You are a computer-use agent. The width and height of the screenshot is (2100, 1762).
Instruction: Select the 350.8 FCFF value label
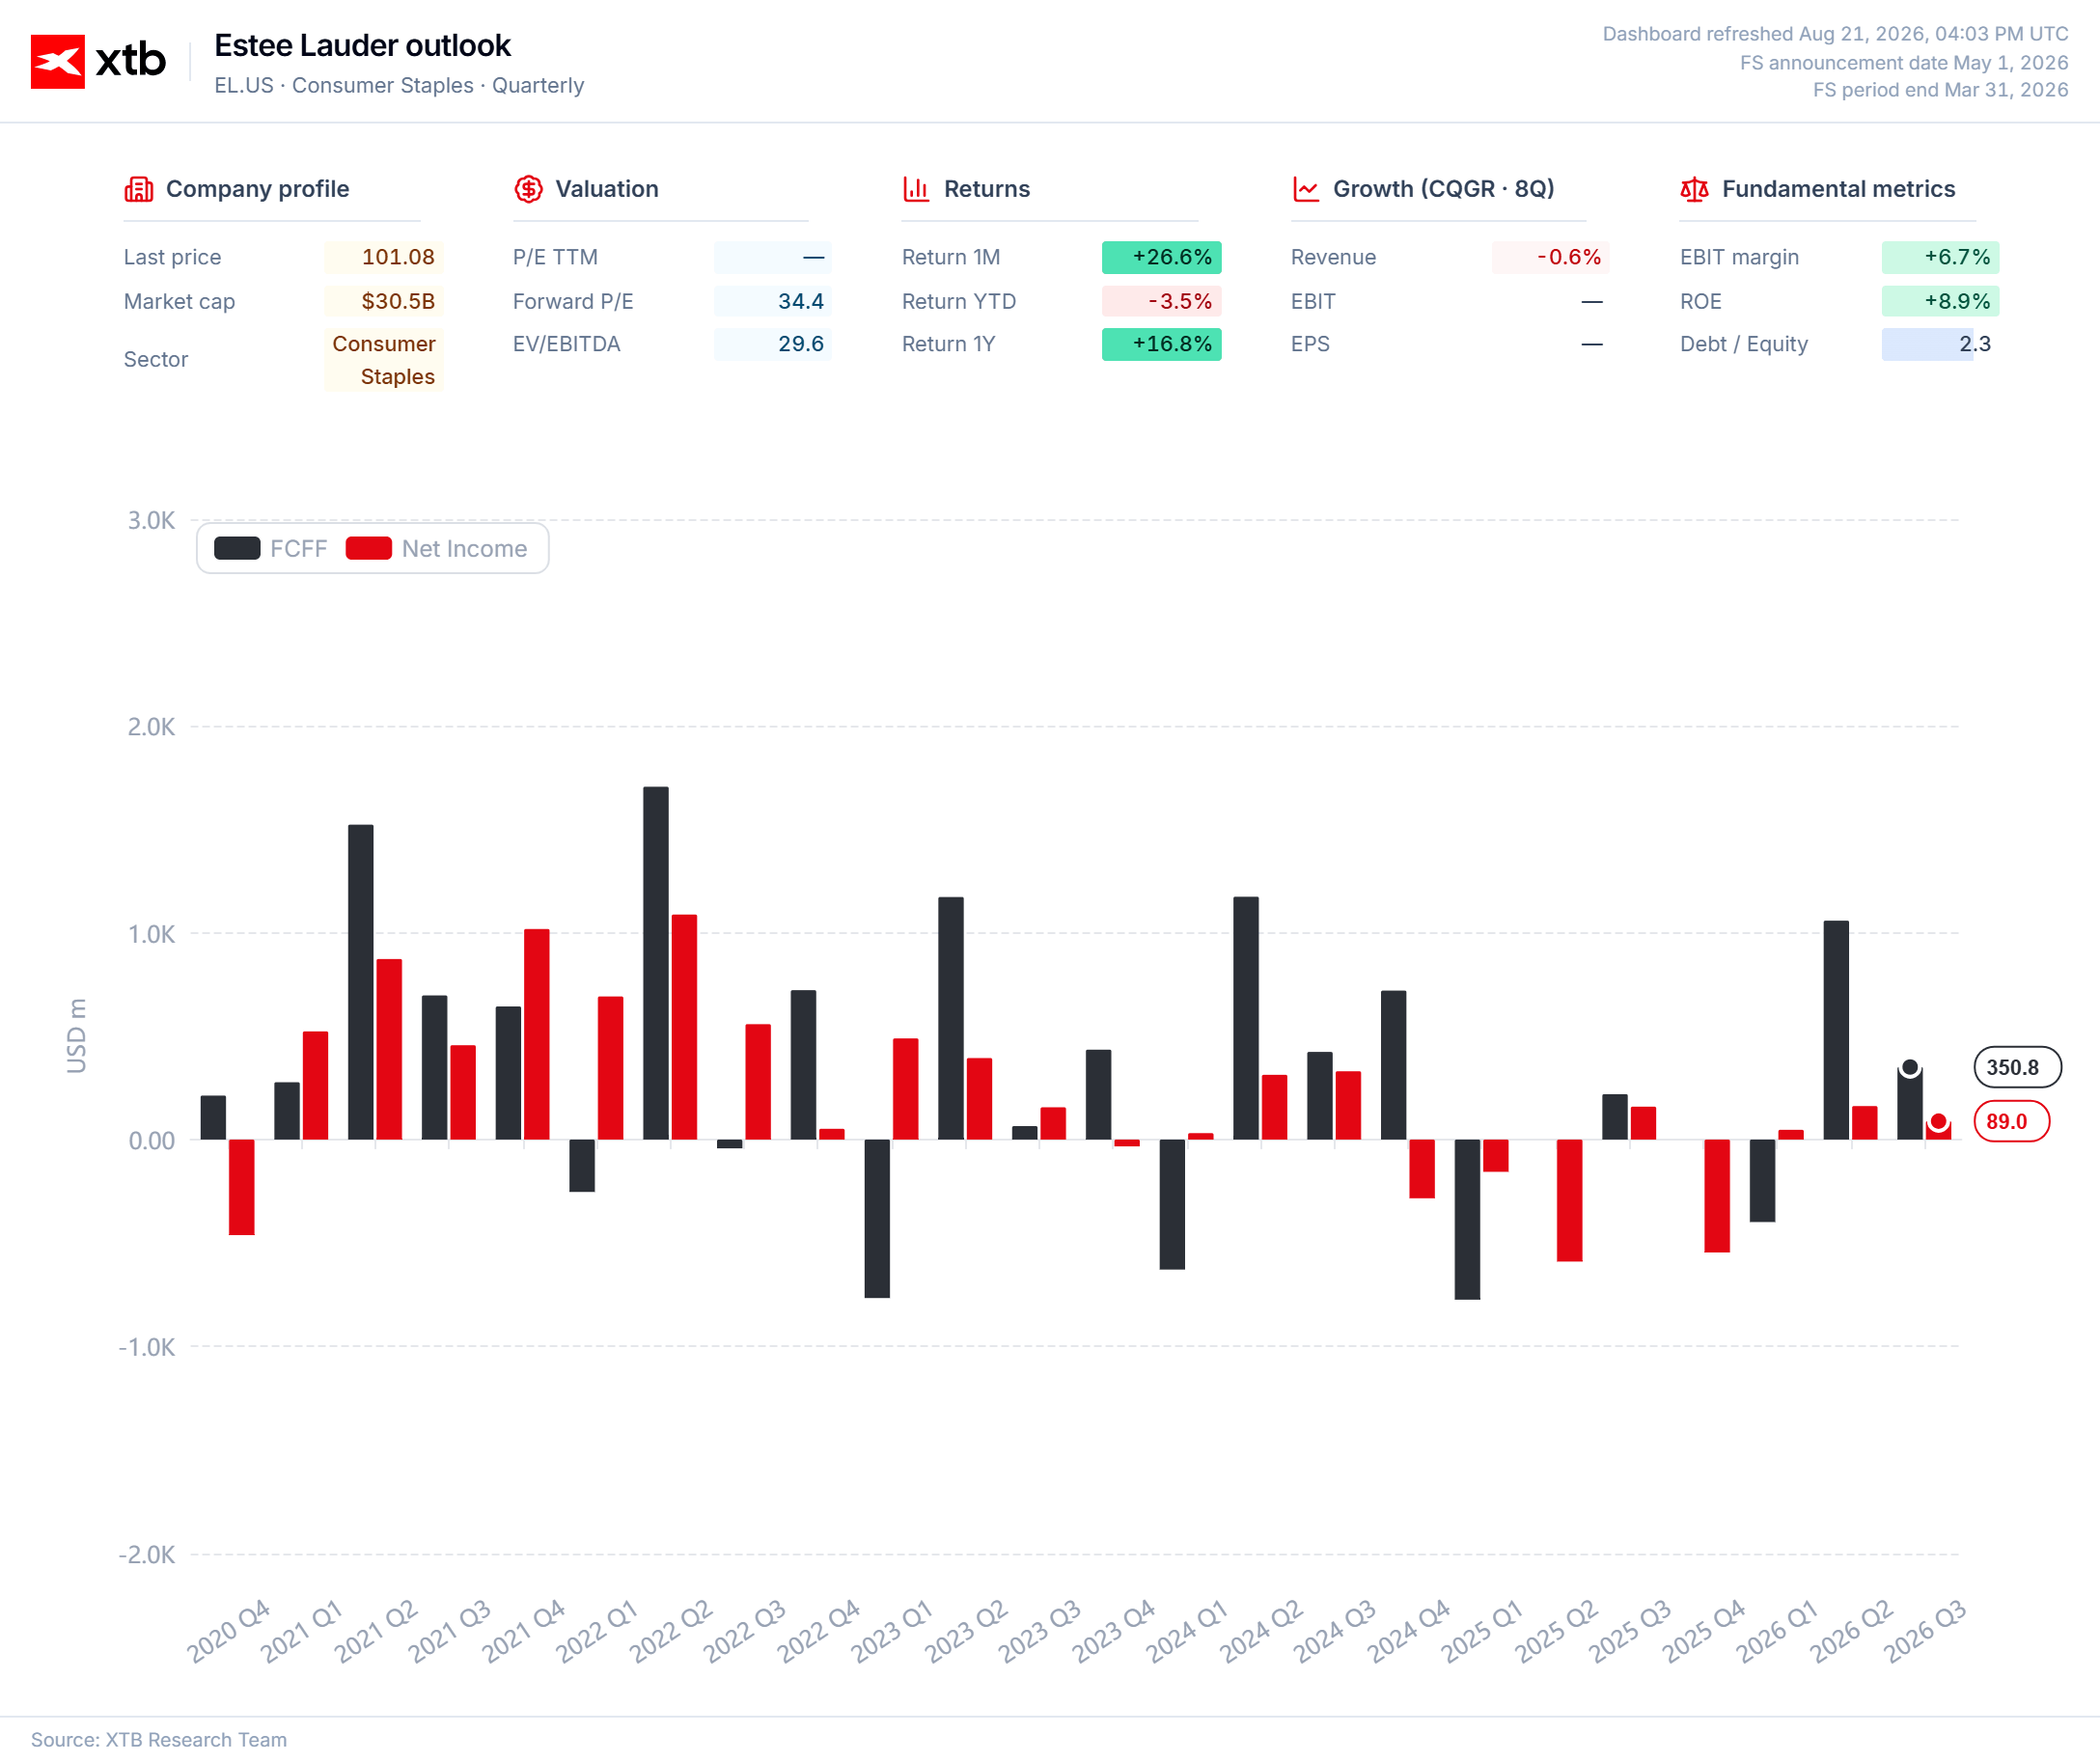2017,1067
